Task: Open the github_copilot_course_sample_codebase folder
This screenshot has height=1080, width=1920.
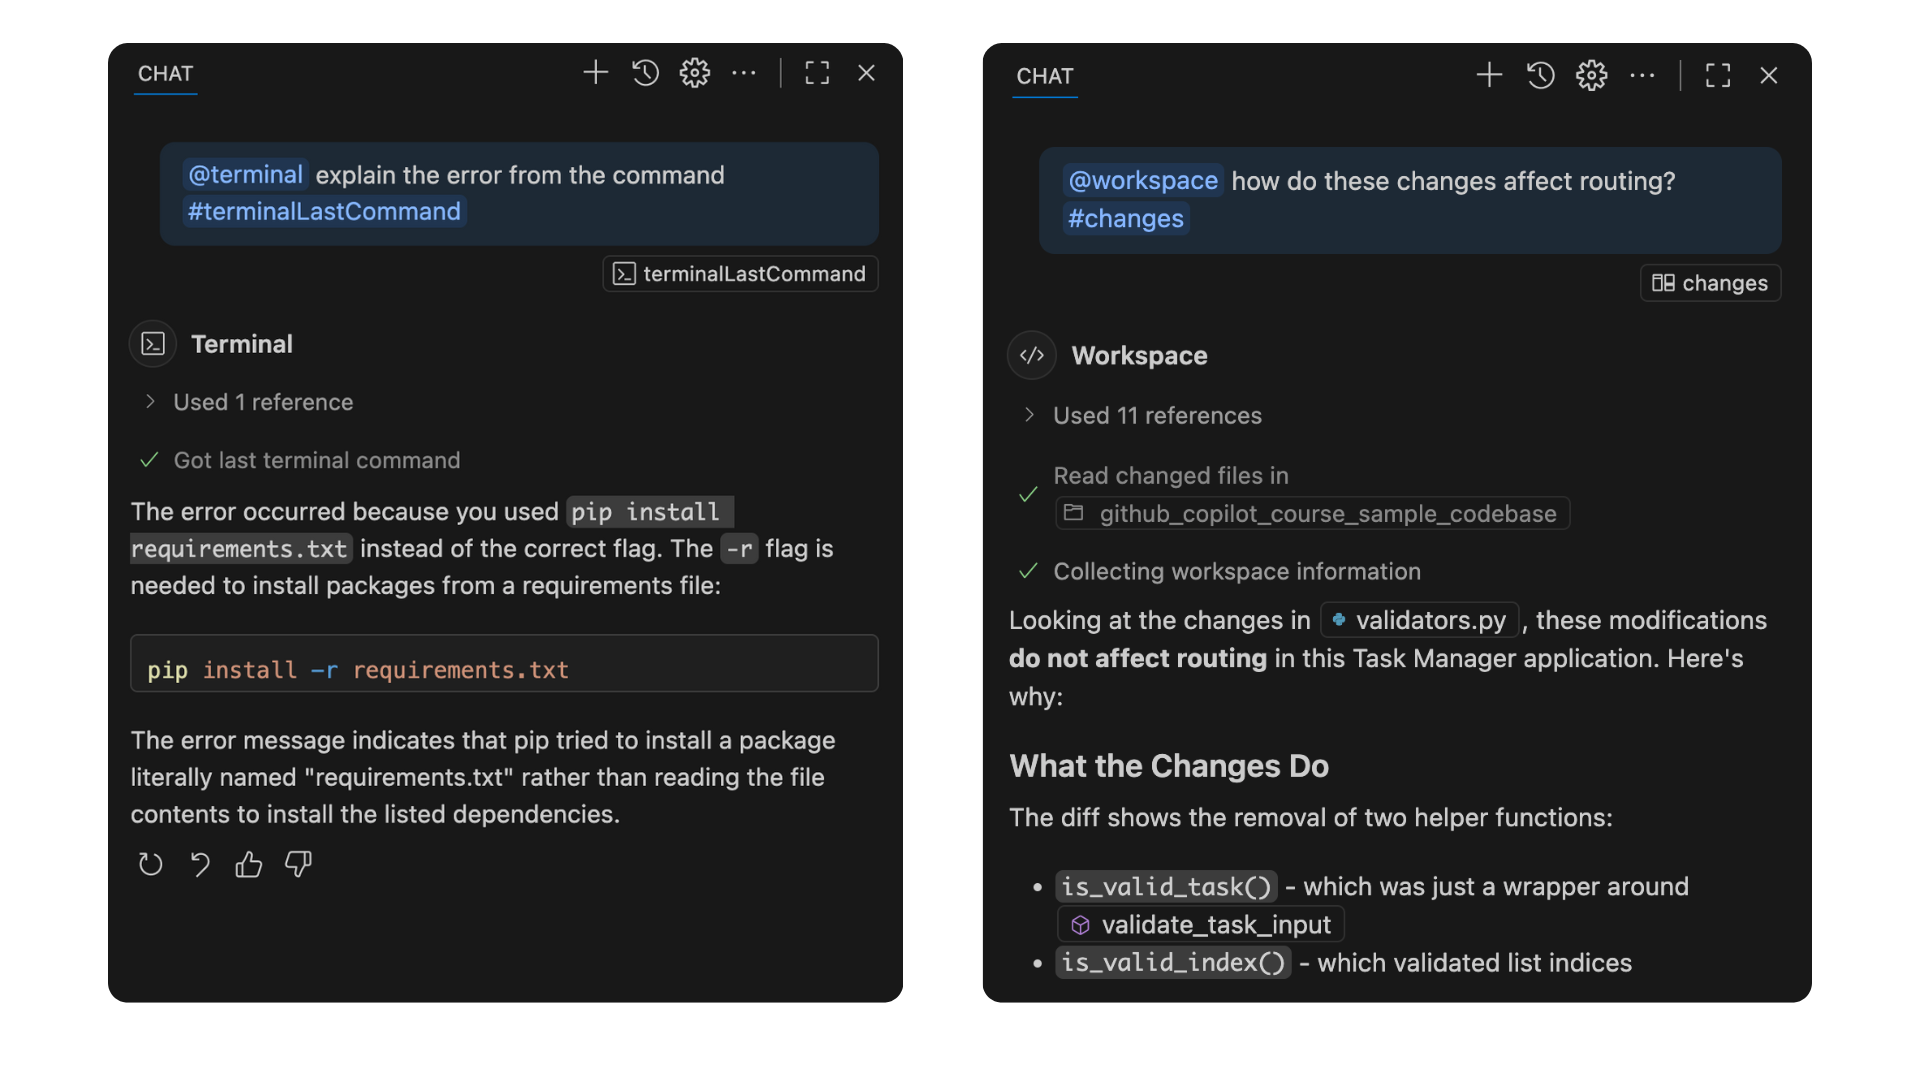Action: click(x=1312, y=514)
